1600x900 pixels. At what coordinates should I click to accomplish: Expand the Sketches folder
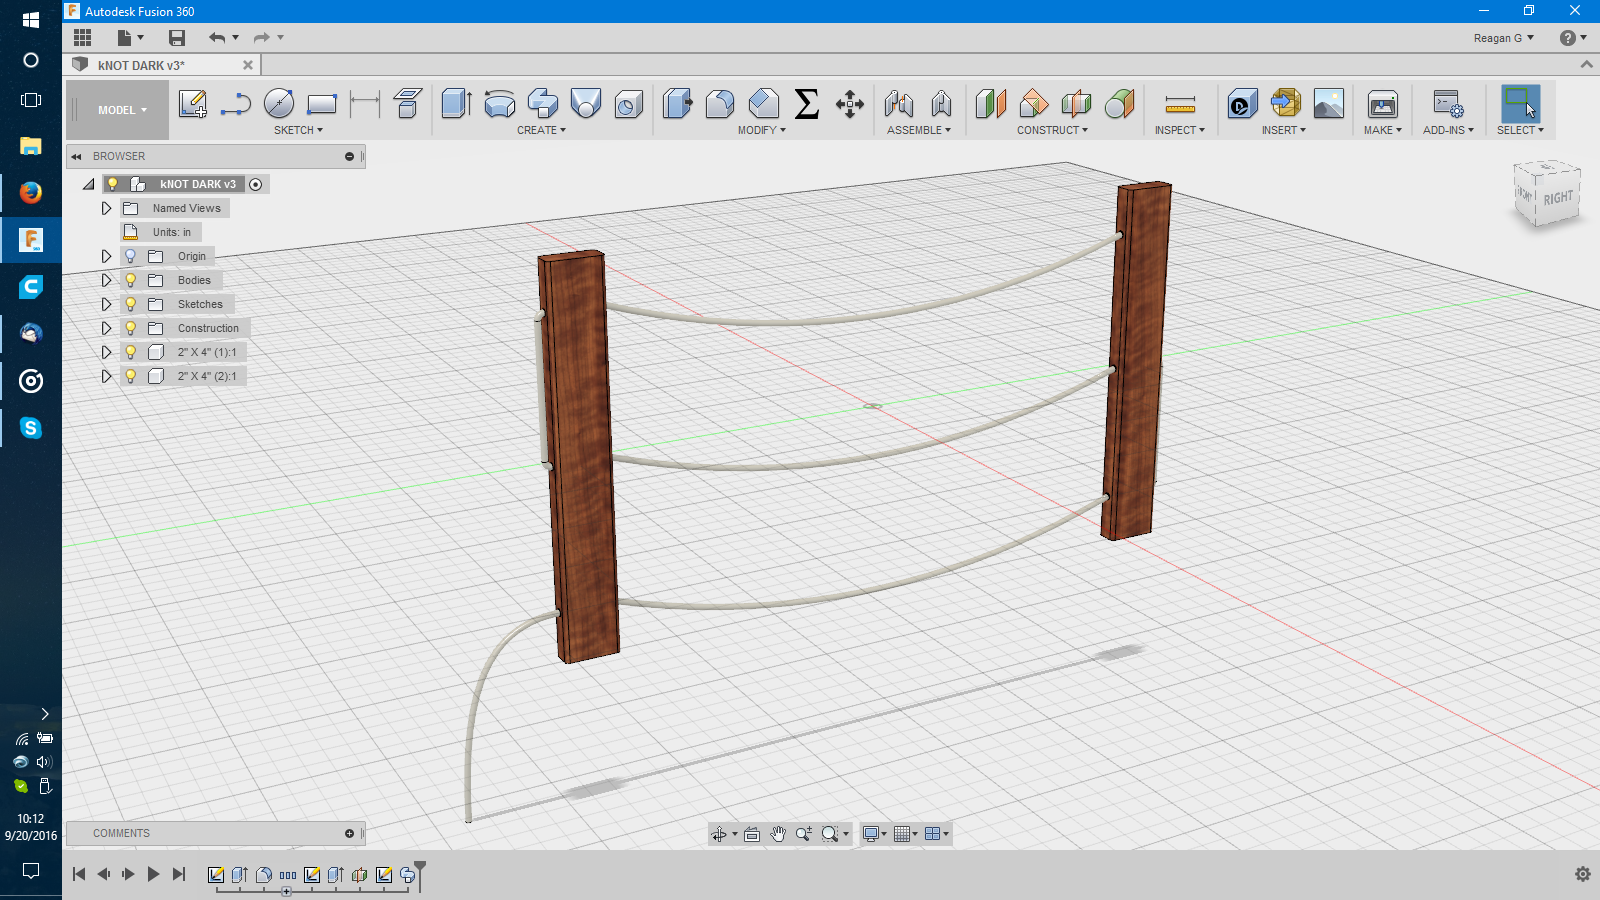pos(106,304)
